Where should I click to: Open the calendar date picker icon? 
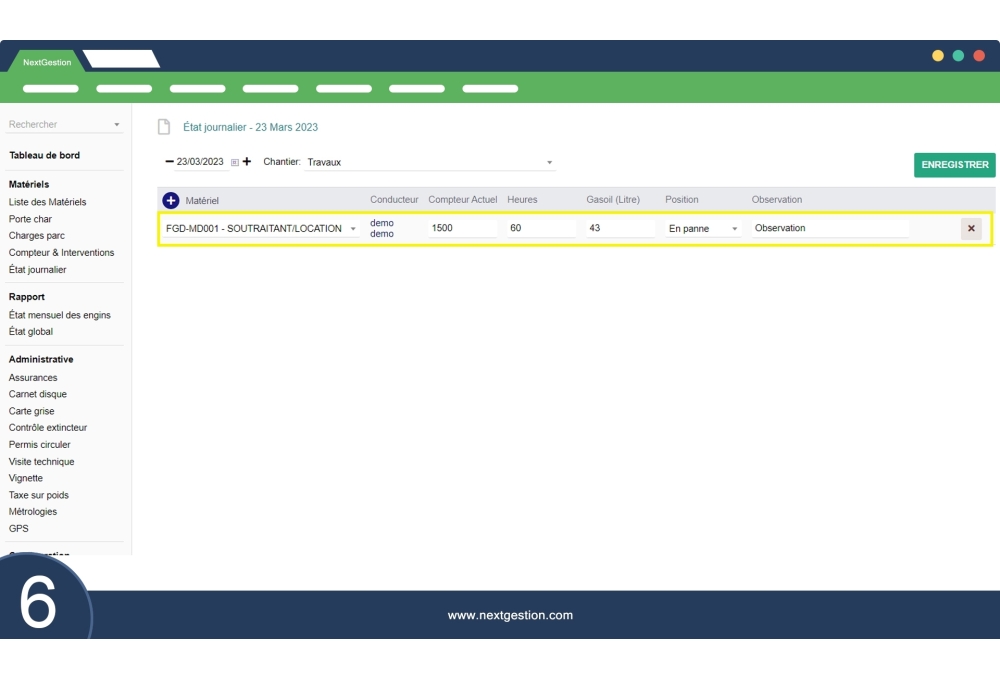point(235,162)
